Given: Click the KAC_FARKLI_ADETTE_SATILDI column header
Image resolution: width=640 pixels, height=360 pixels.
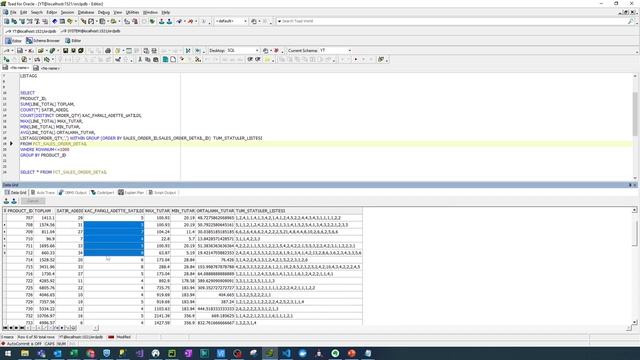Looking at the screenshot, I should (x=114, y=211).
